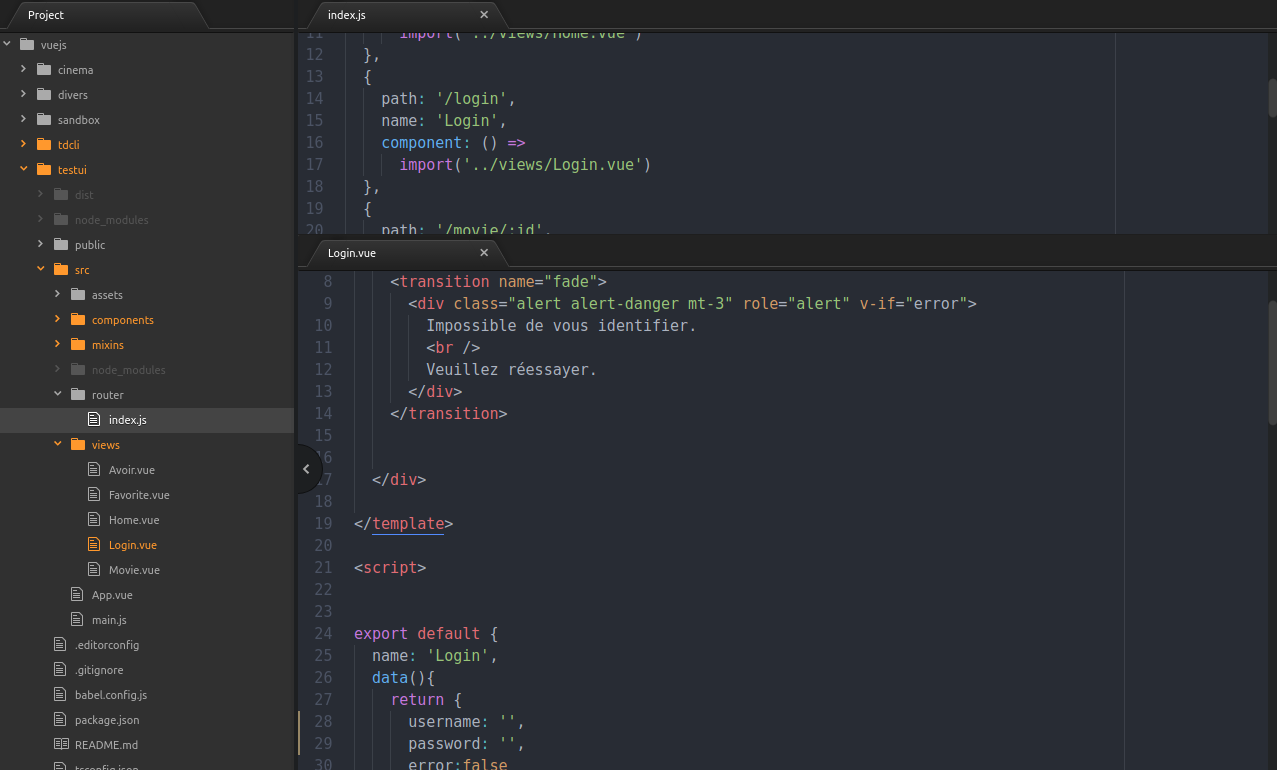Click the upper editor vertical scrollbar
This screenshot has height=770, width=1277.
[1272, 98]
